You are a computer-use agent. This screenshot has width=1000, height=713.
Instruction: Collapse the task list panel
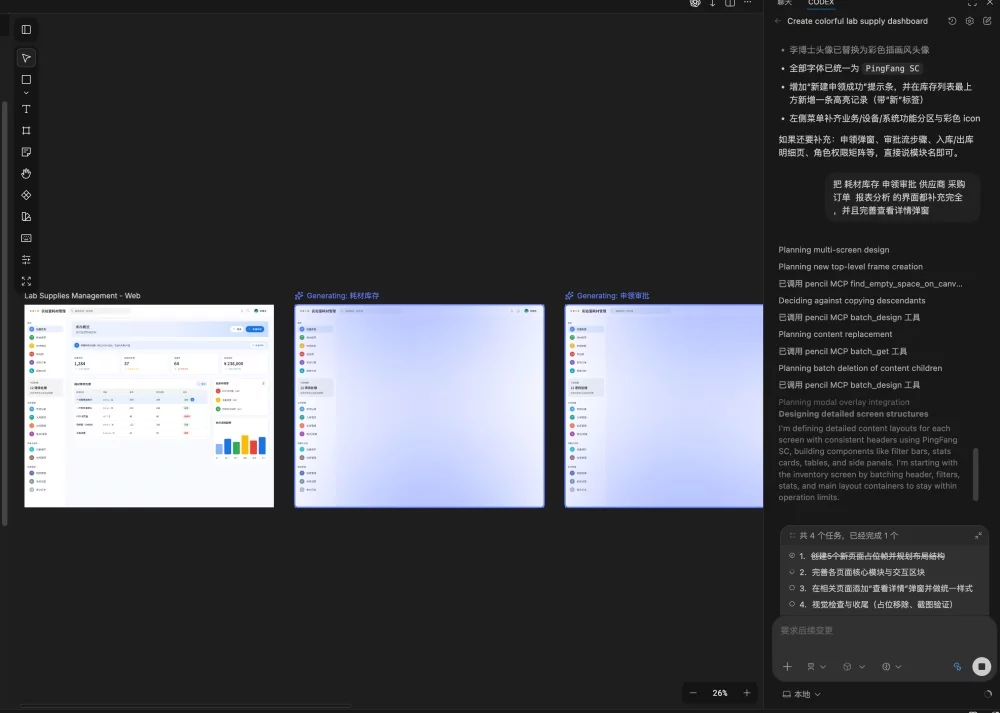click(x=978, y=536)
